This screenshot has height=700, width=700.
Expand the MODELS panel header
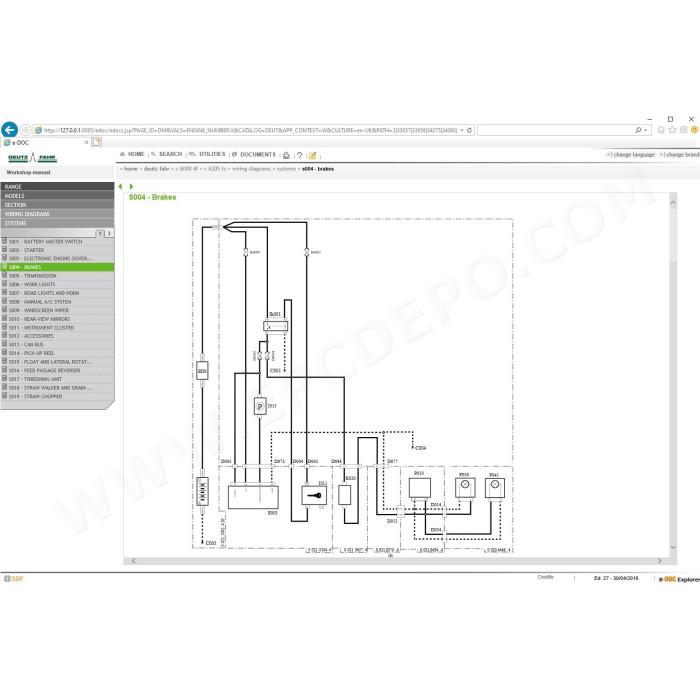57,196
